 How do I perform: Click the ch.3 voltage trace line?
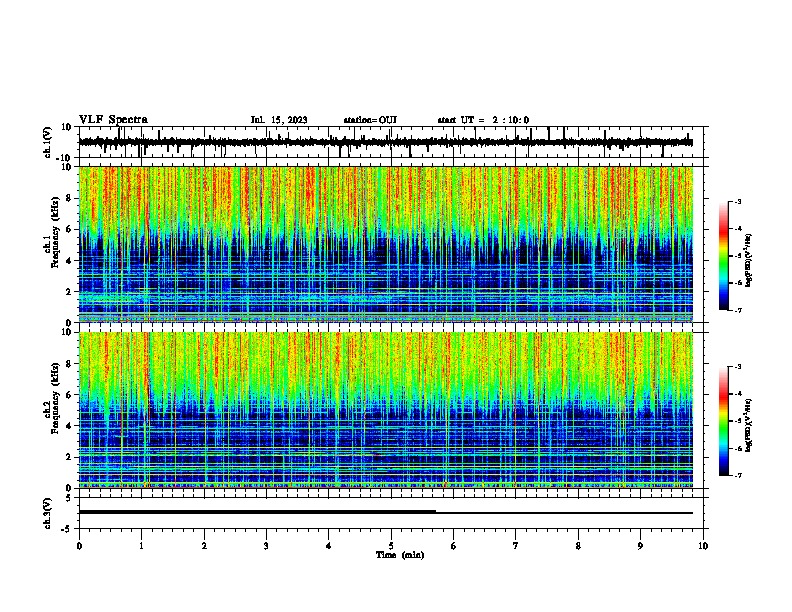[385, 512]
